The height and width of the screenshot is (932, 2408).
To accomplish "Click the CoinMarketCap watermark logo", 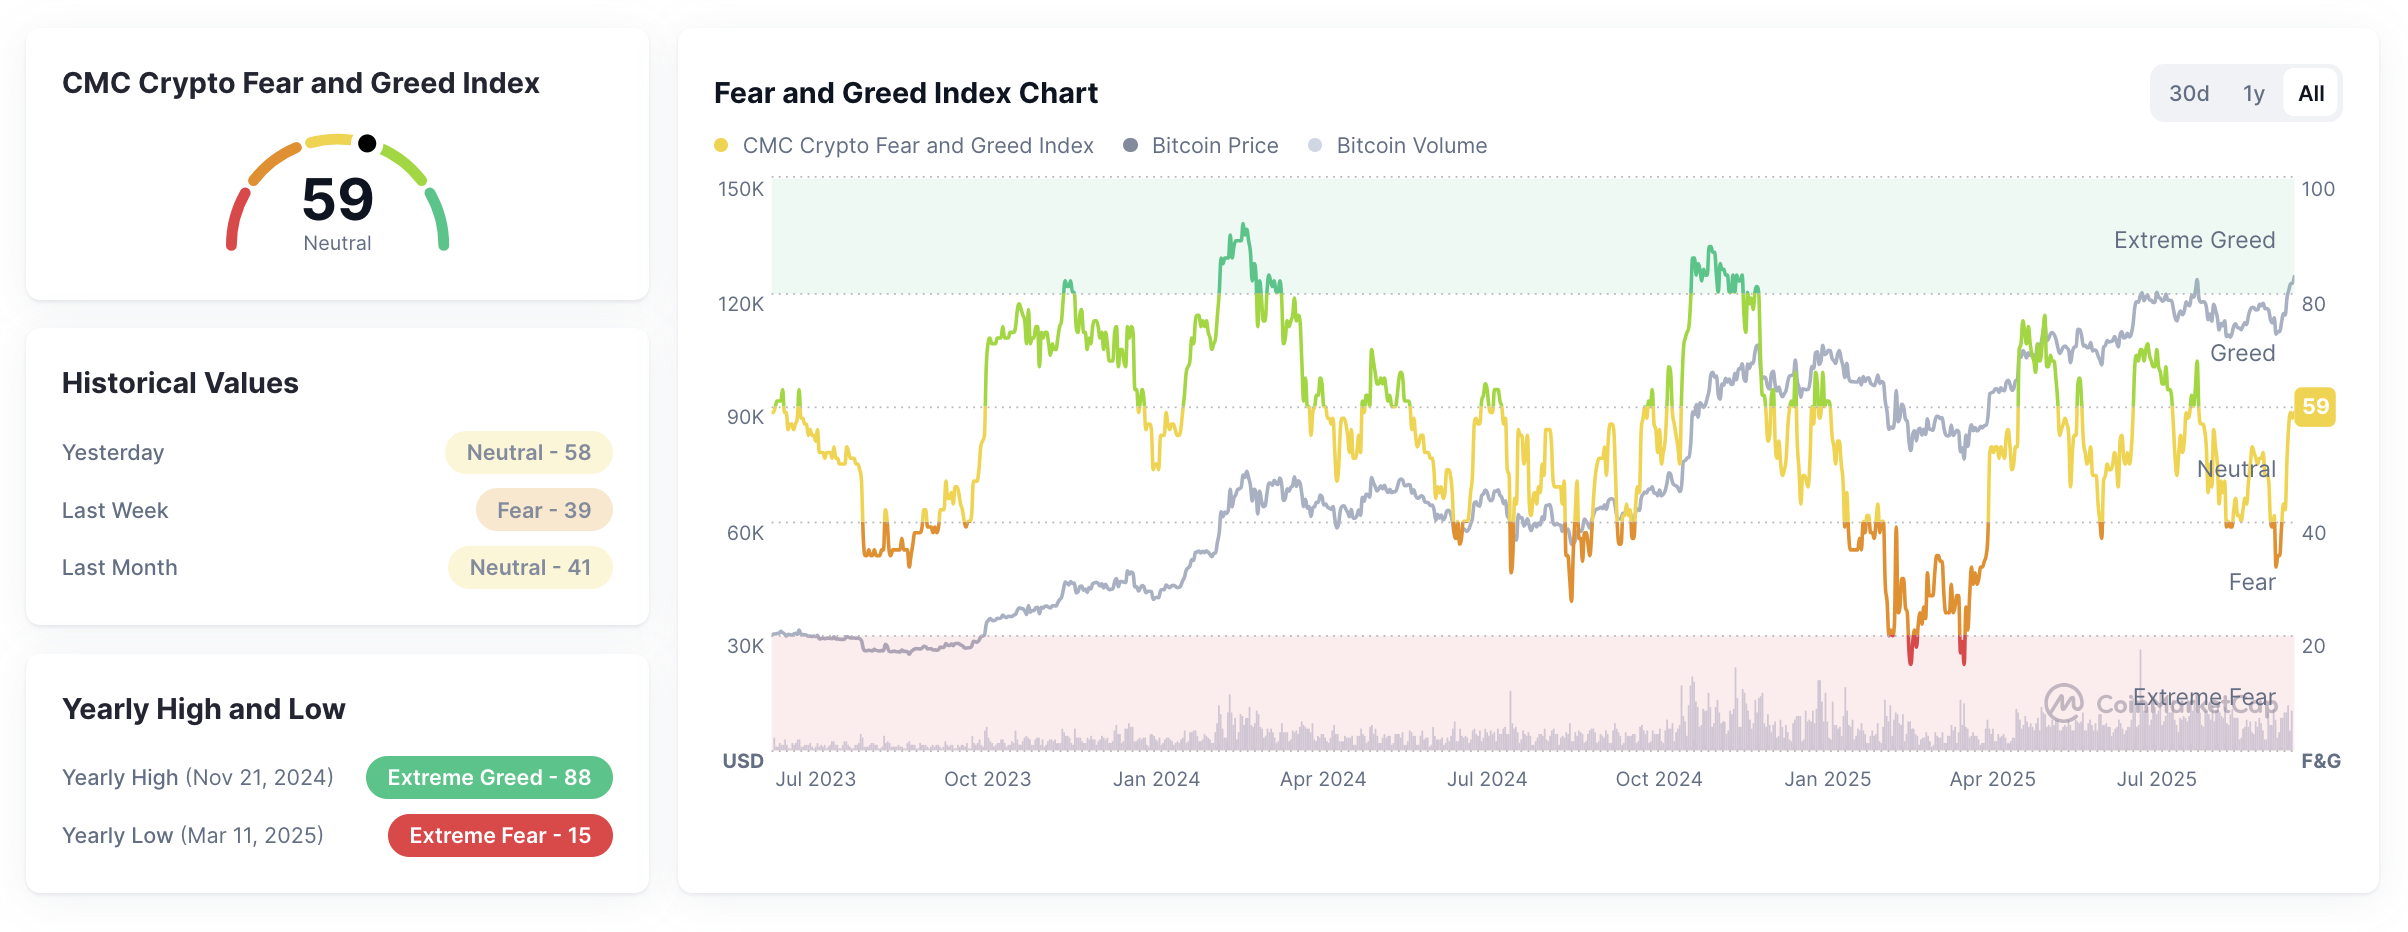I will coord(2064,703).
